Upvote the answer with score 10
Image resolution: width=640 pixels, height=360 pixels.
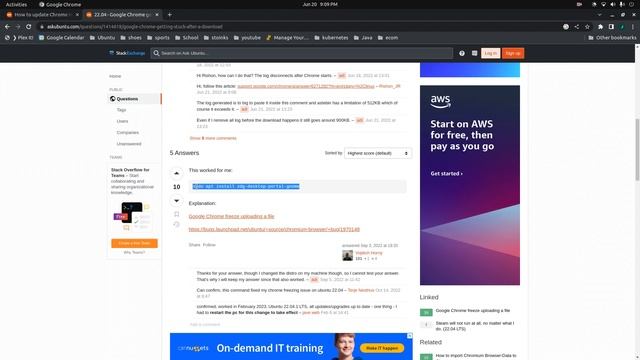tap(176, 173)
